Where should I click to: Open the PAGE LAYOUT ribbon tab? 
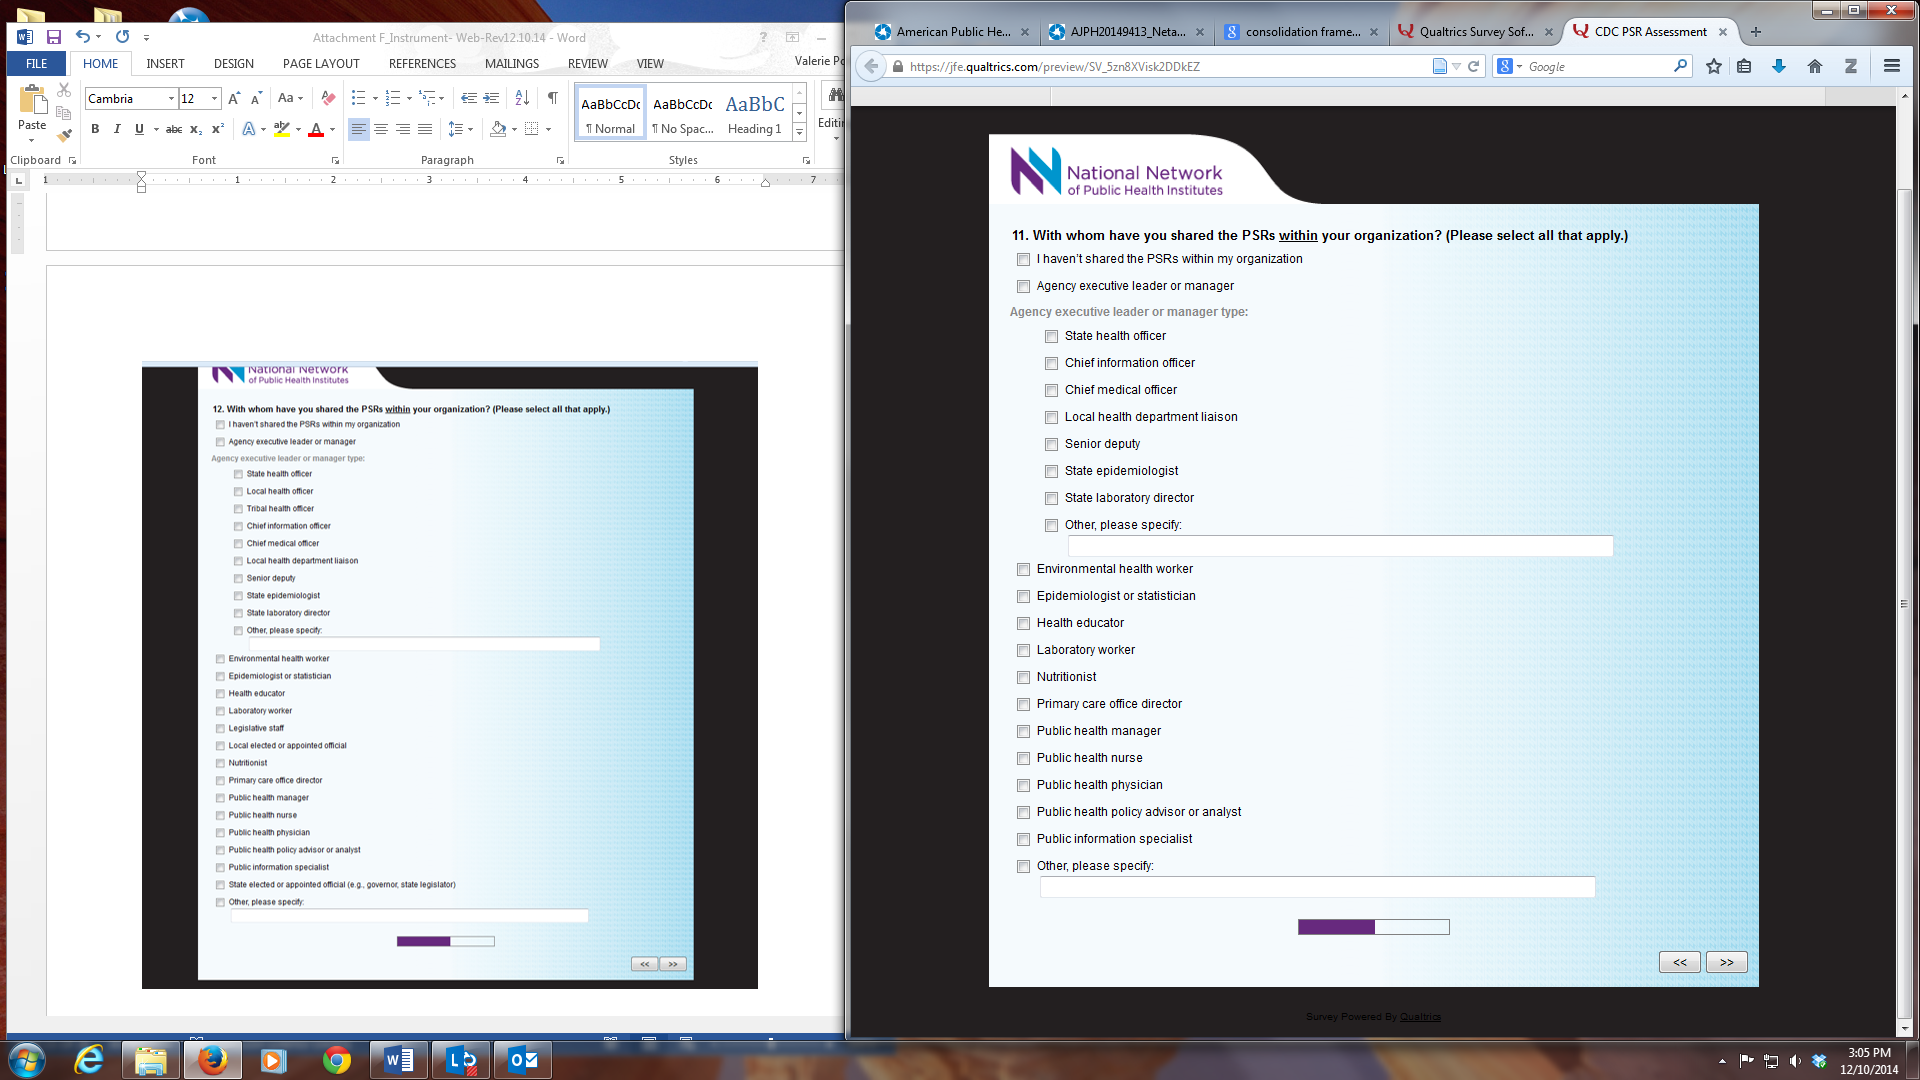tap(321, 63)
